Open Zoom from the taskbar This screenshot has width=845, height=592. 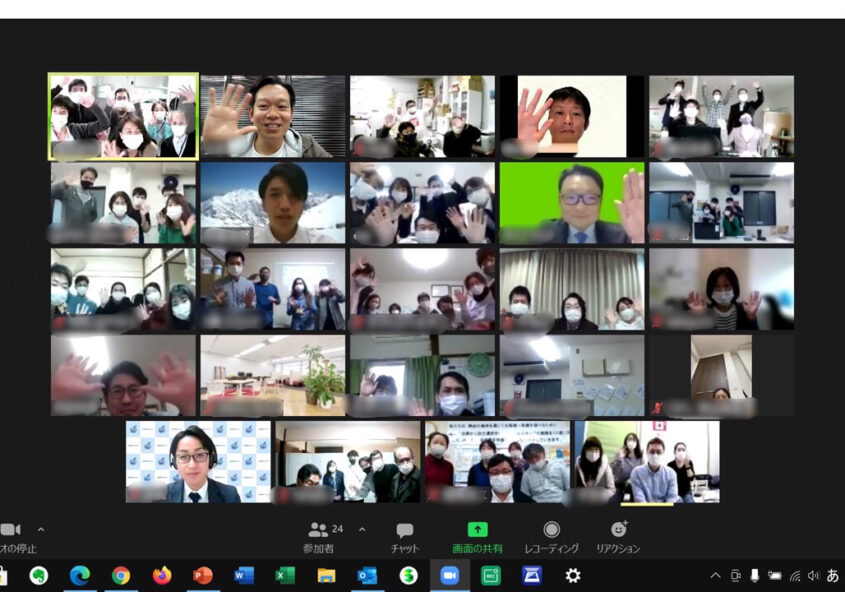[x=449, y=575]
